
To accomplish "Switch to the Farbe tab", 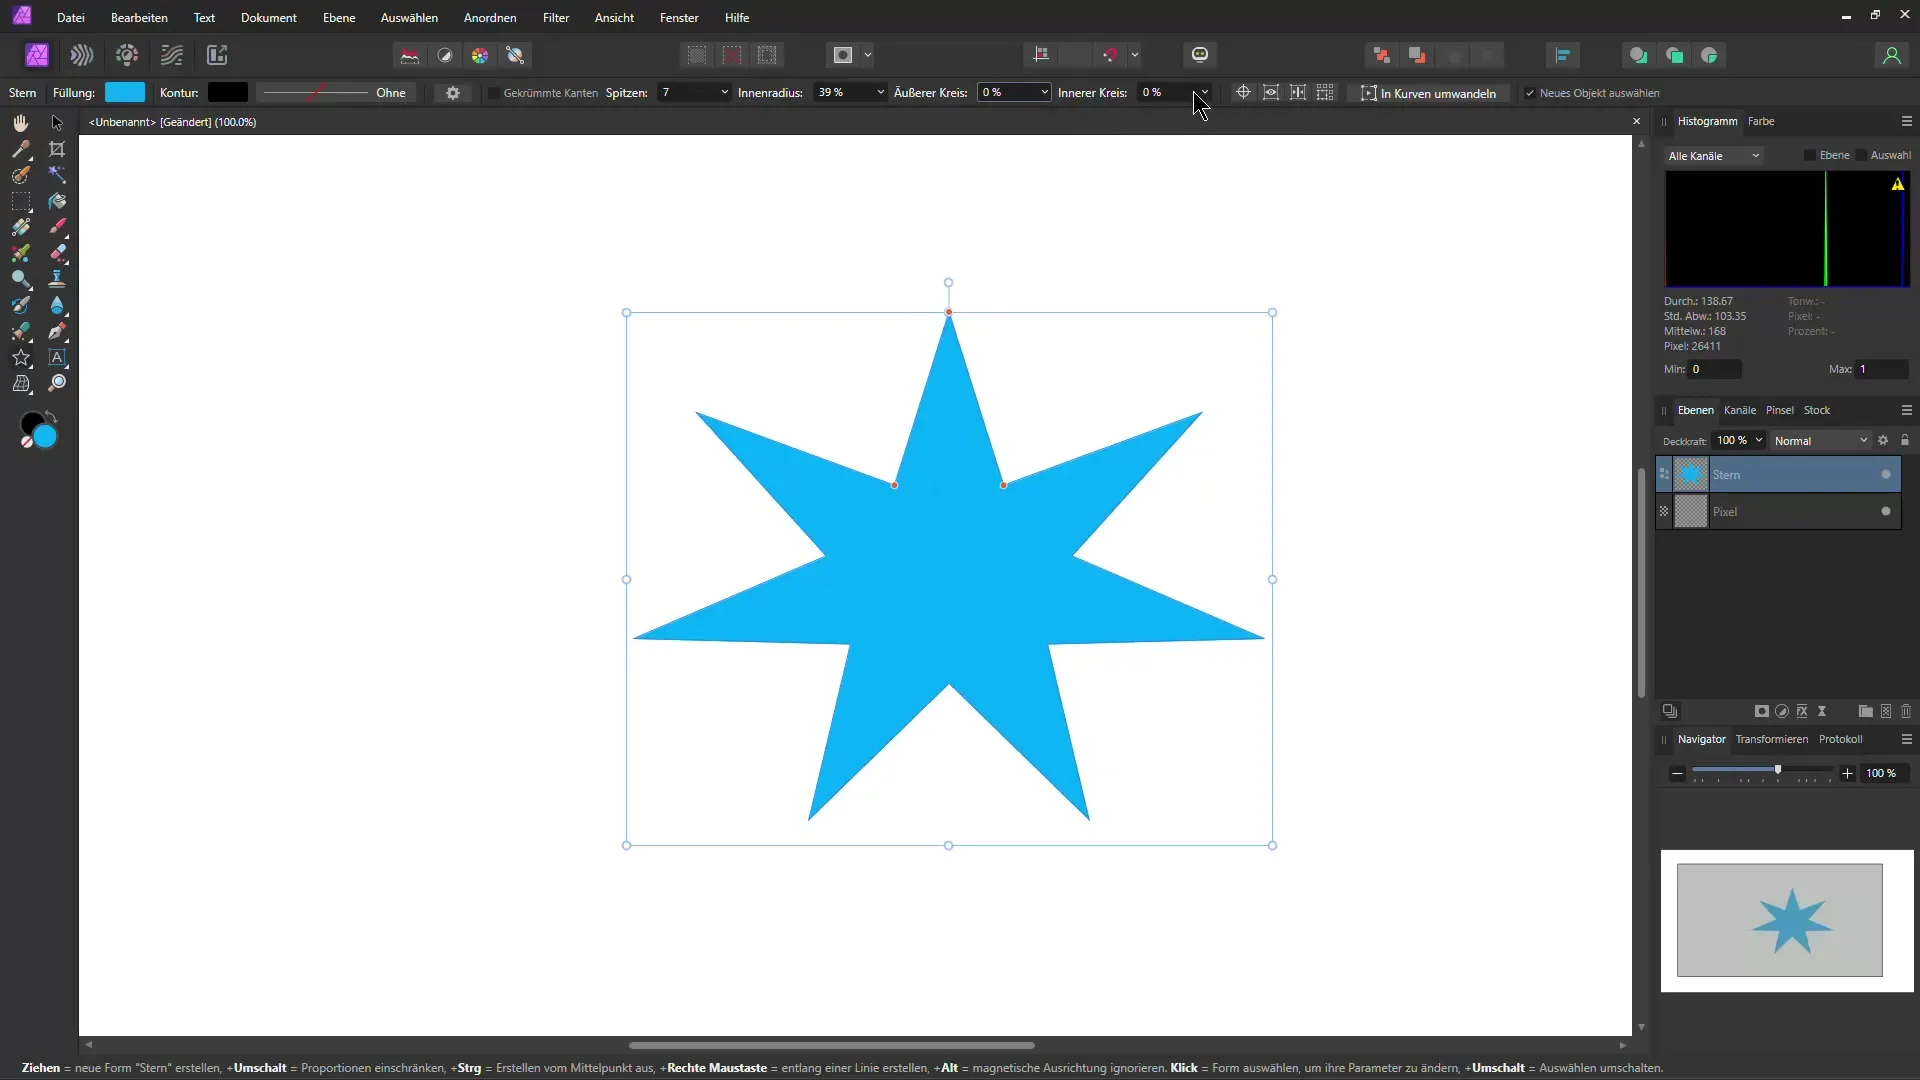I will (1761, 121).
